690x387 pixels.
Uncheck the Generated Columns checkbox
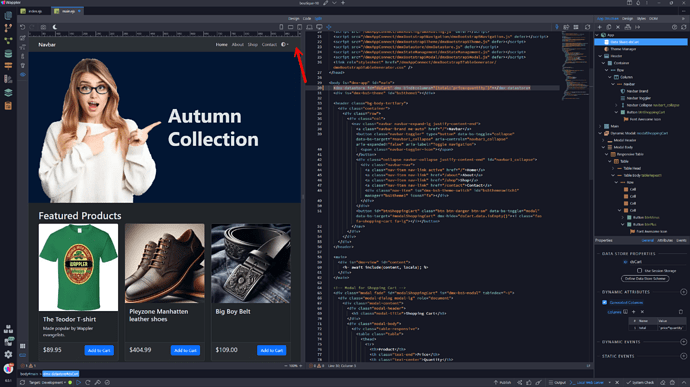coord(604,302)
